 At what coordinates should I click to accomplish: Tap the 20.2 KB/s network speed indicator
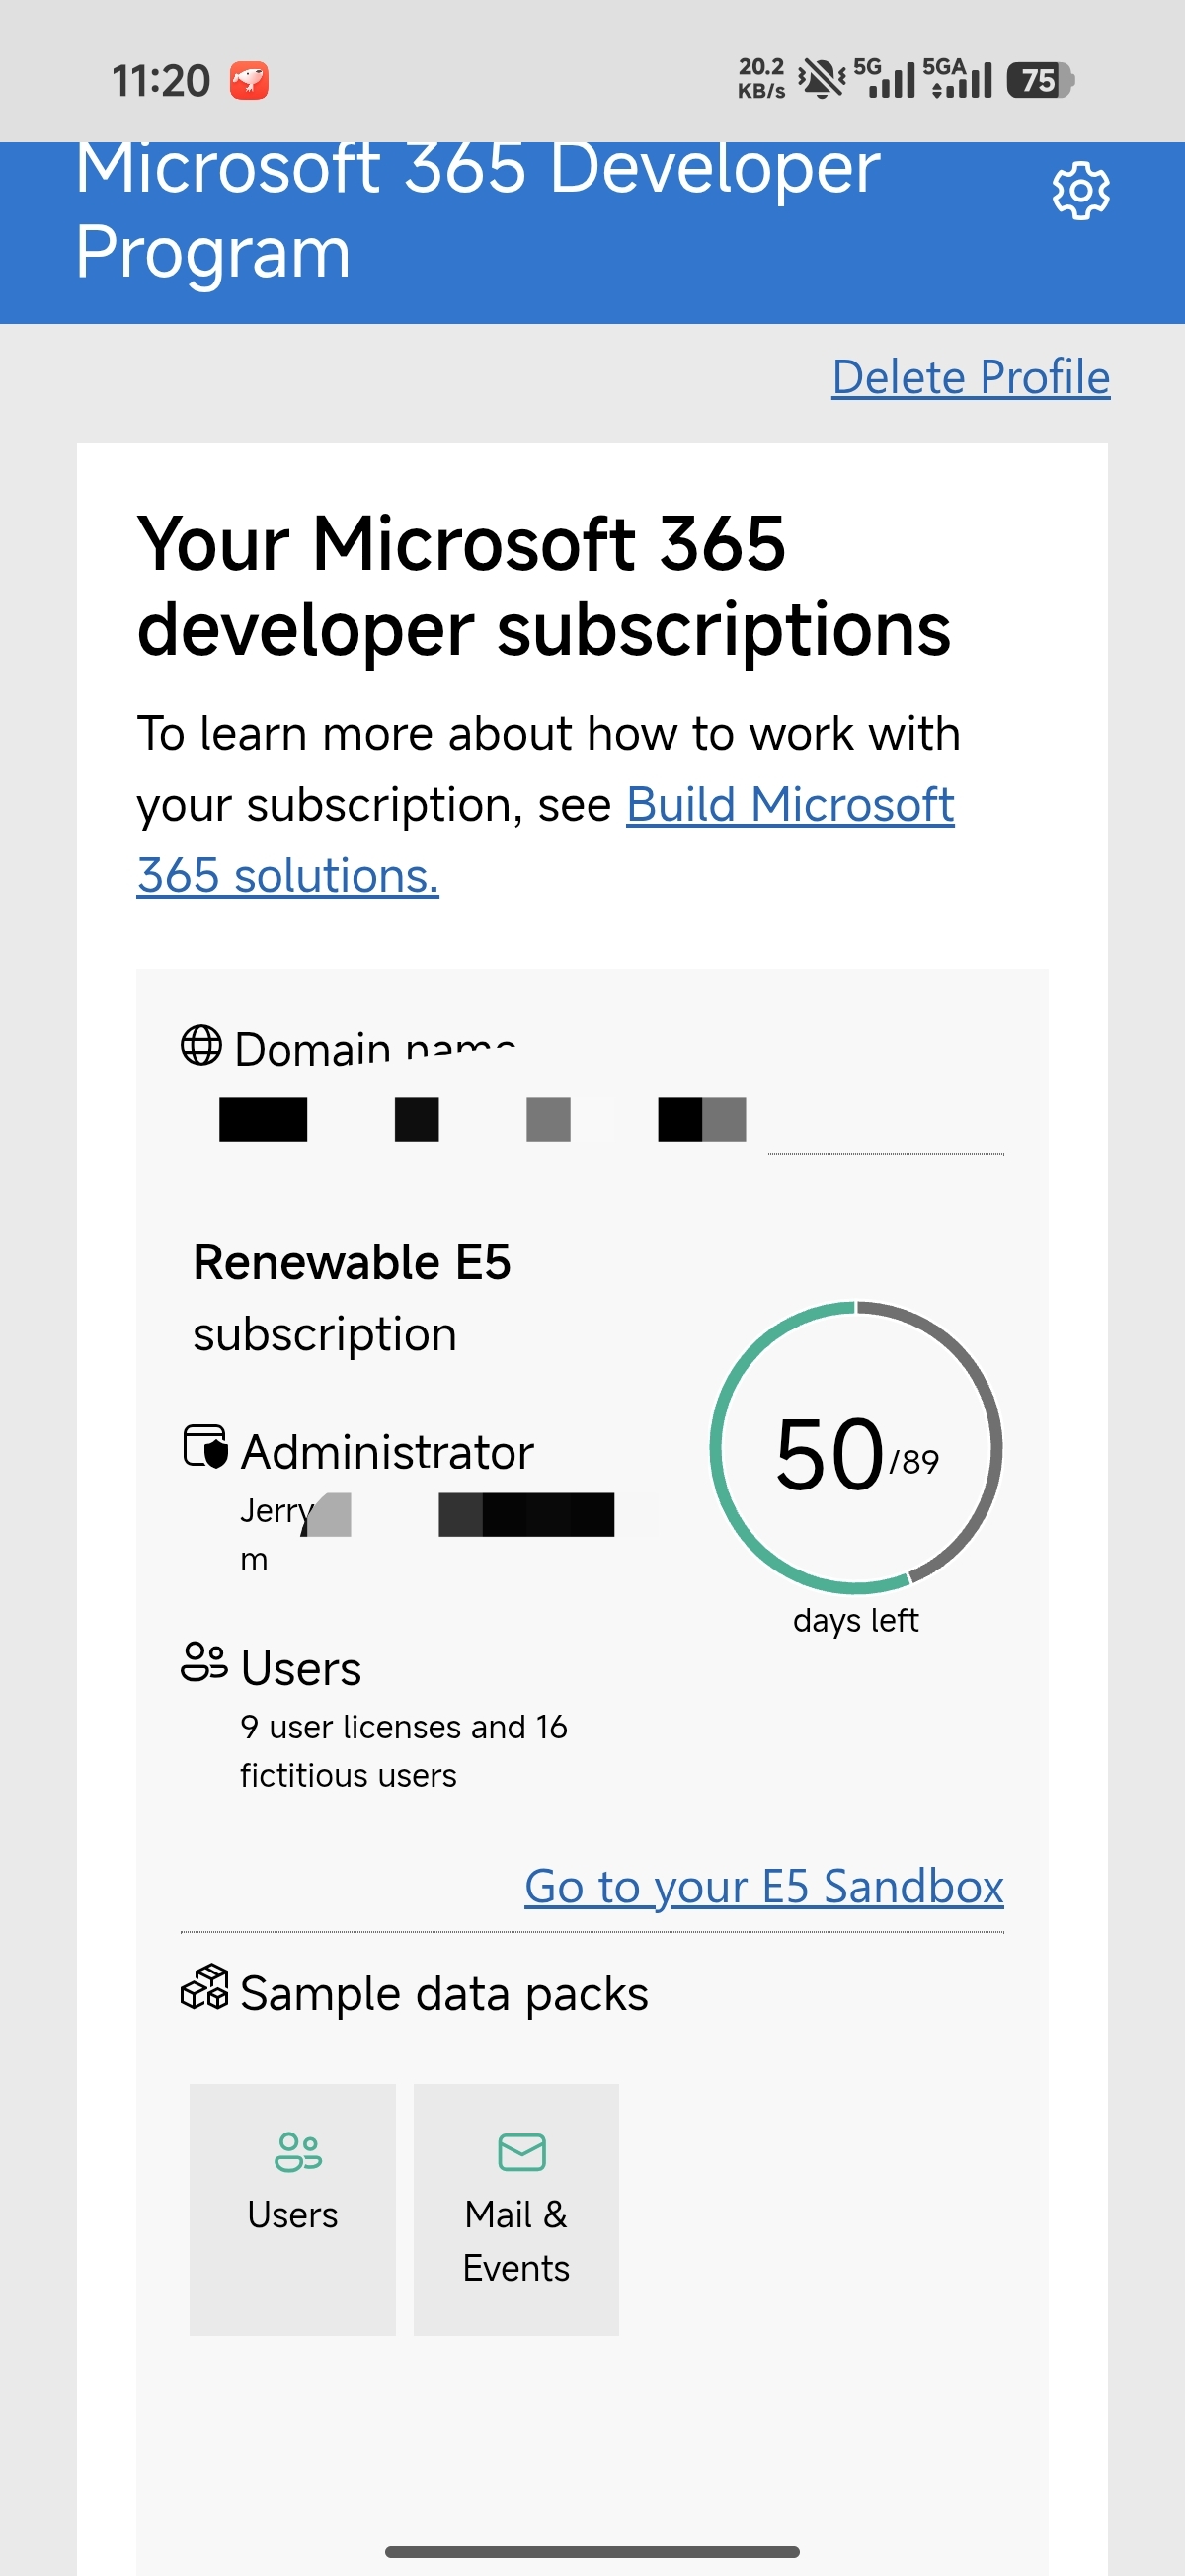[x=761, y=78]
